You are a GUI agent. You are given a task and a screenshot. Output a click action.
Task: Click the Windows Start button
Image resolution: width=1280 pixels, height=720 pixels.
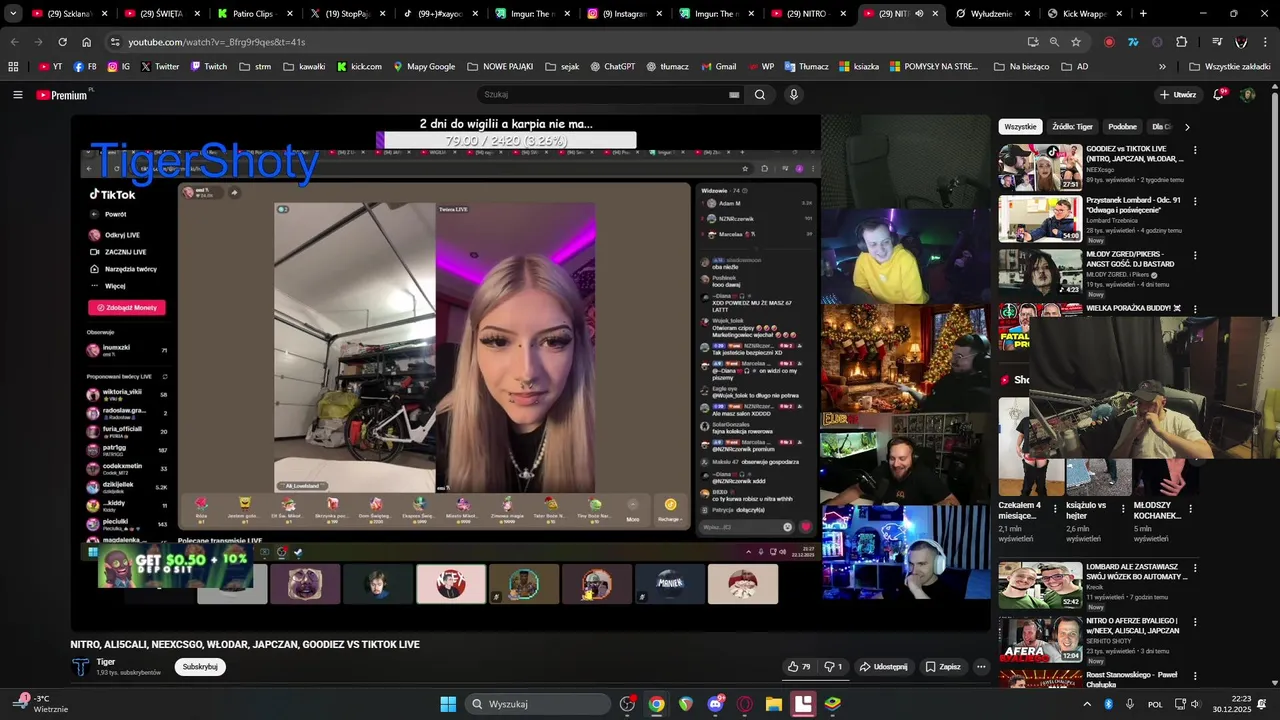tap(448, 704)
